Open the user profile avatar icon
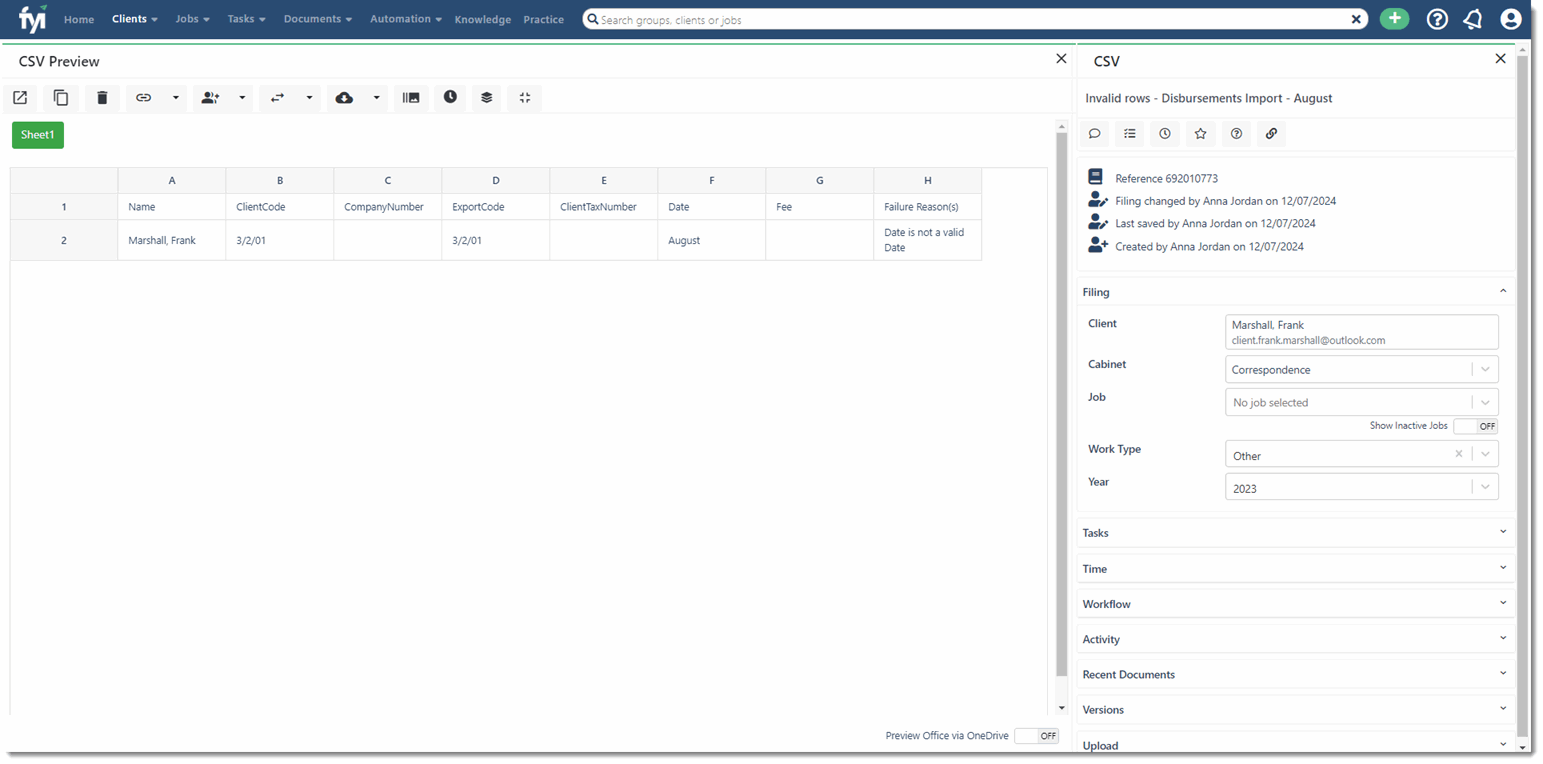1543x764 pixels. point(1511,19)
